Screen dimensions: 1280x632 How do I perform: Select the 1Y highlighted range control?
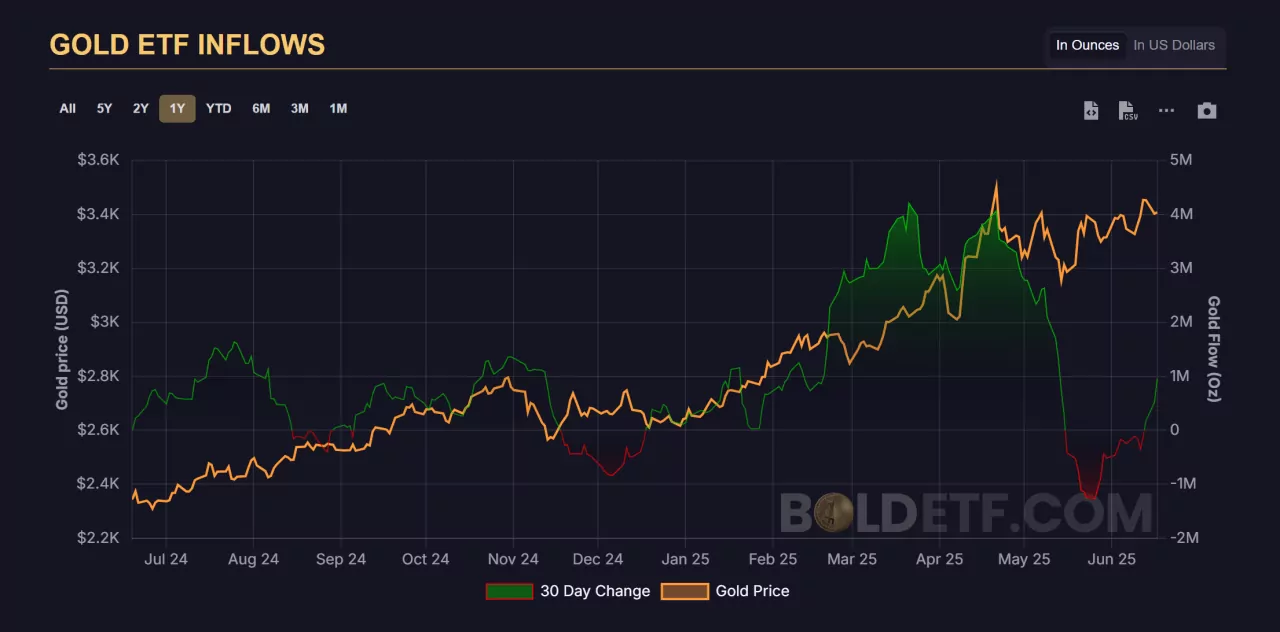coord(177,108)
